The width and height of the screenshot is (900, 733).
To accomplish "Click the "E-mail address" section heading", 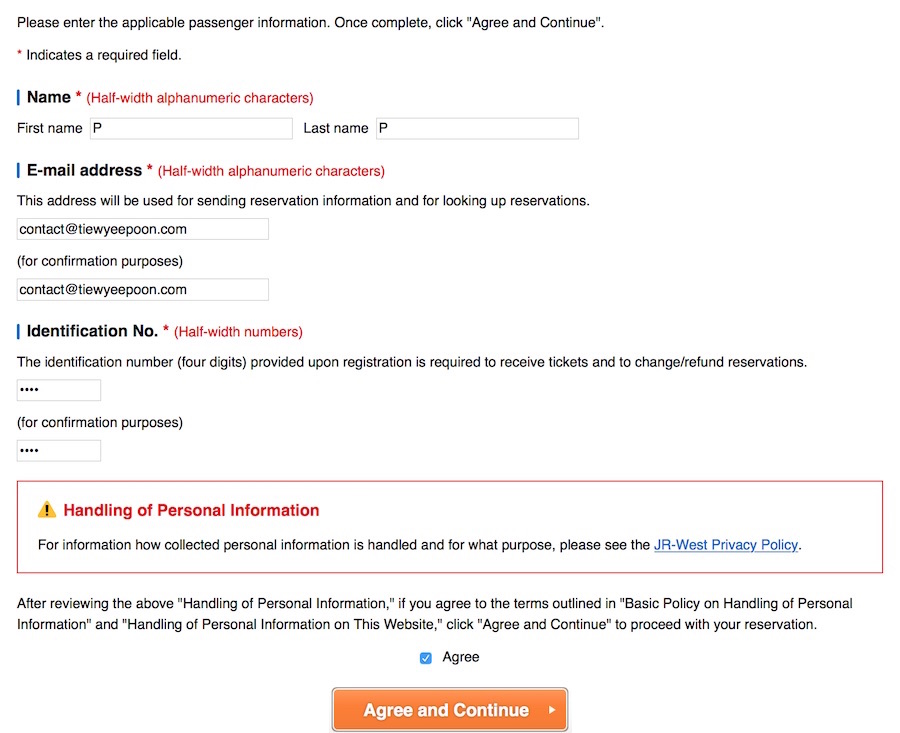I will (x=84, y=170).
